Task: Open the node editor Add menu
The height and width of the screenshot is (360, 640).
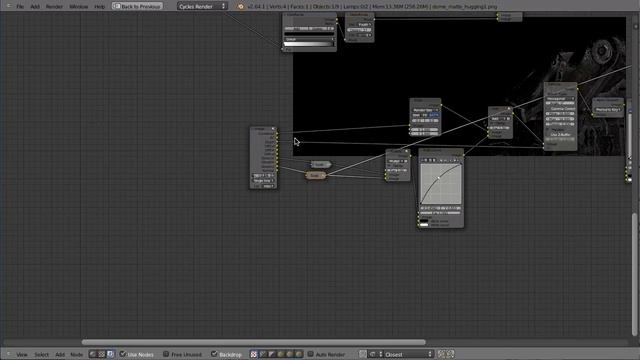Action: [x=60, y=354]
